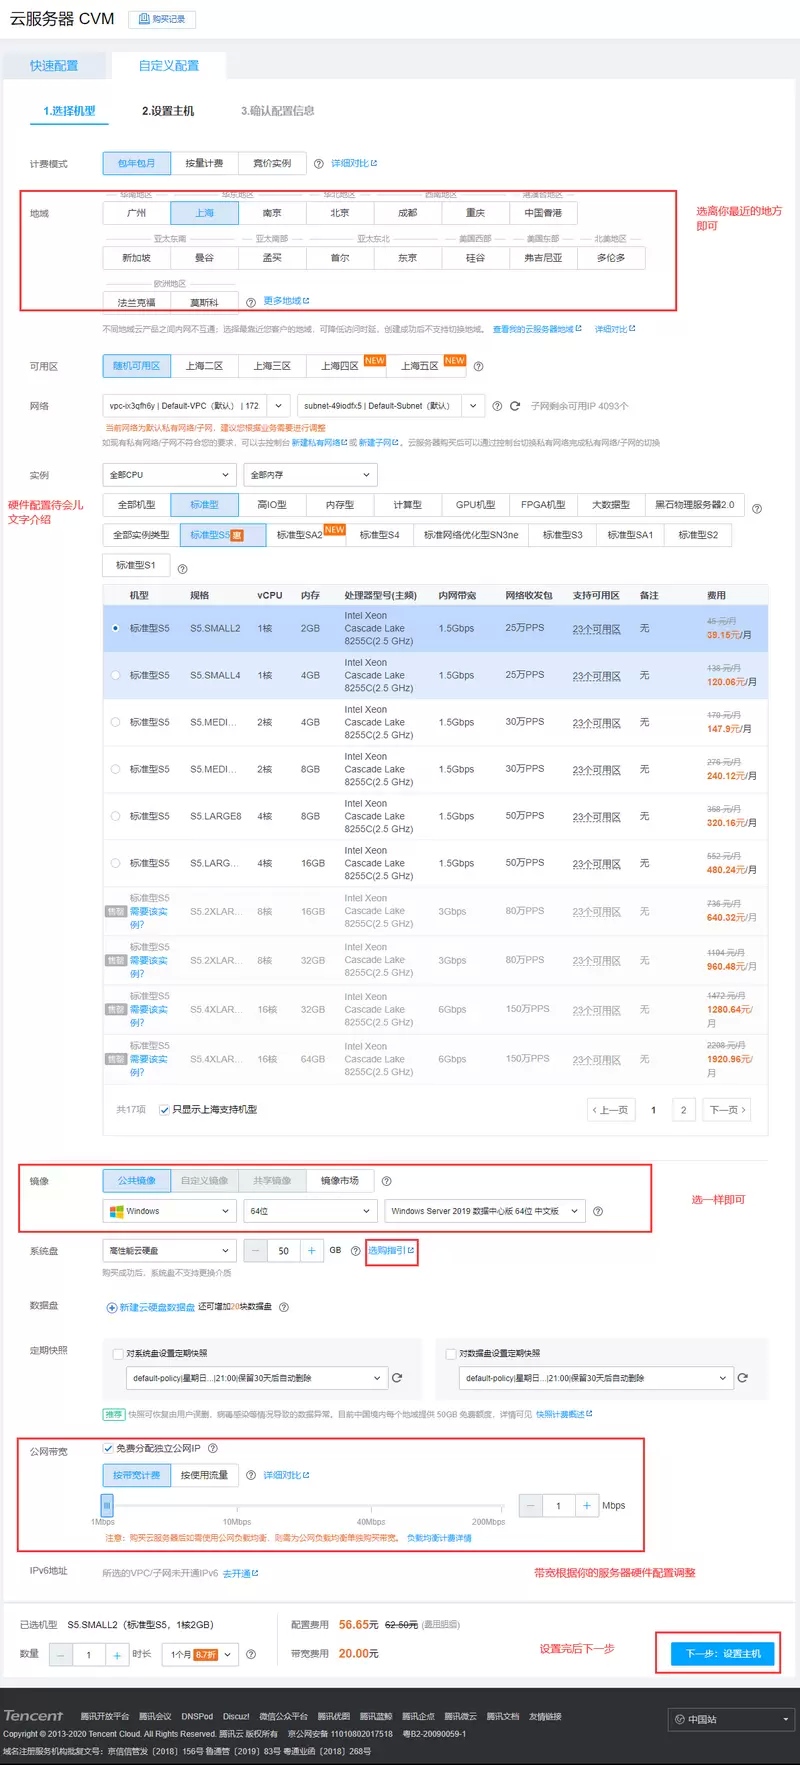This screenshot has width=800, height=1765.
Task: Click the plus icon for 新建云硬盘数据盘
Action: tap(112, 1307)
